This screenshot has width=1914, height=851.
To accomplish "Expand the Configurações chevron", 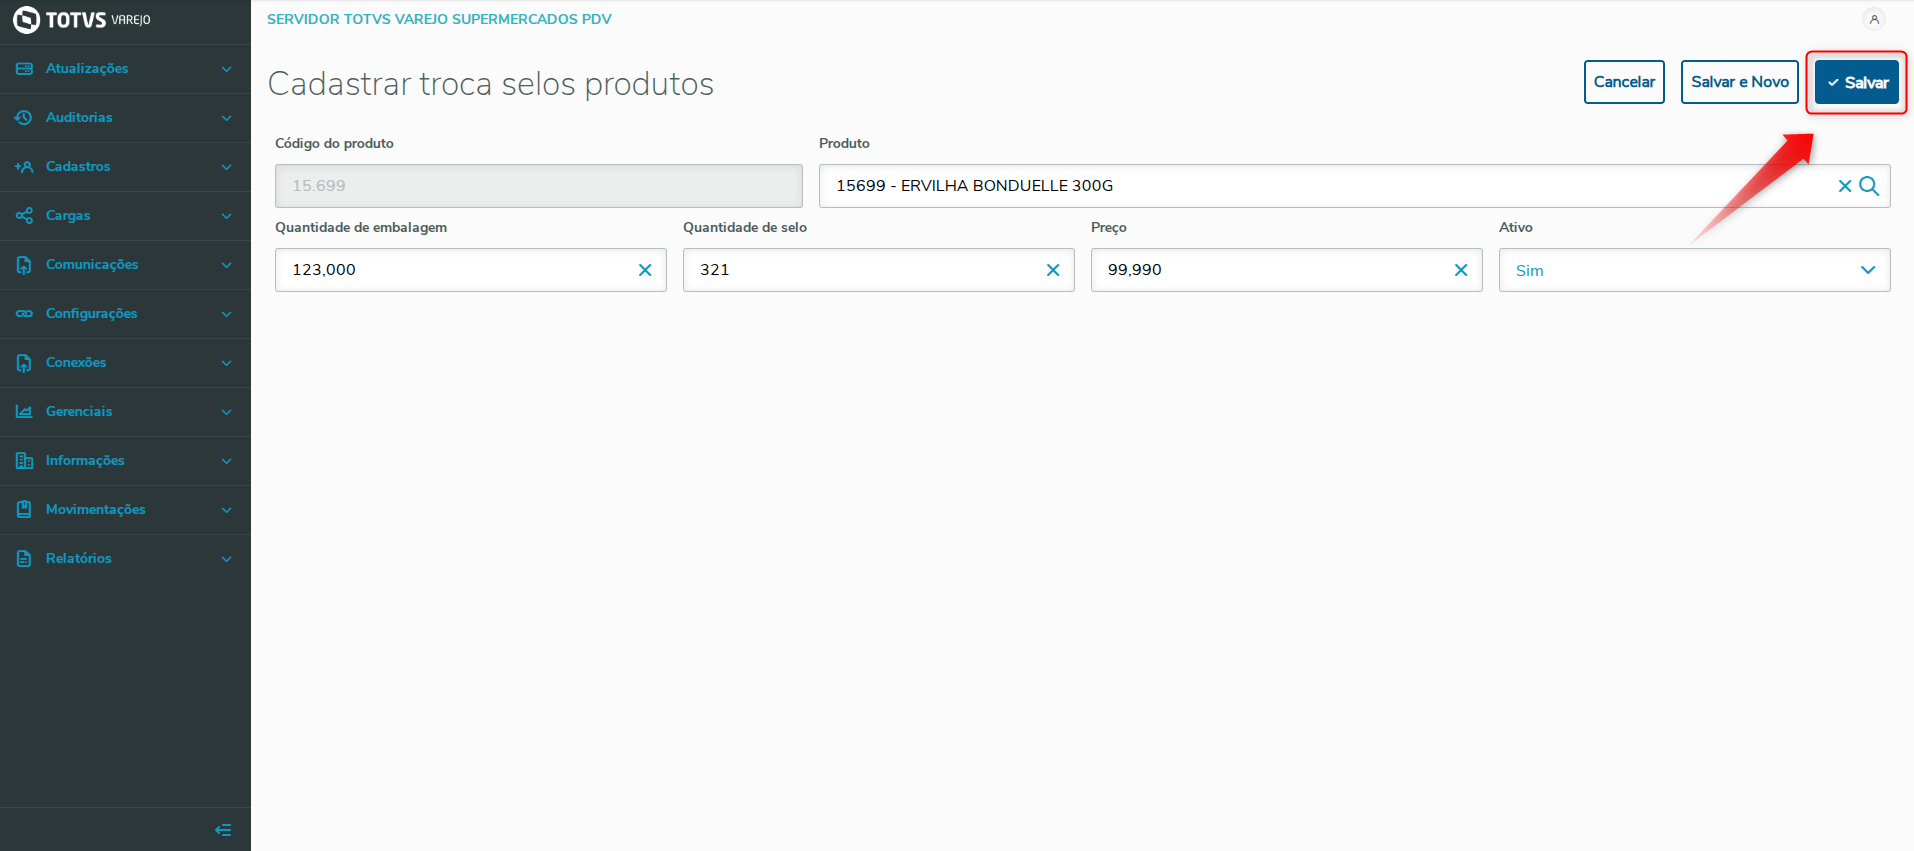I will [227, 314].
